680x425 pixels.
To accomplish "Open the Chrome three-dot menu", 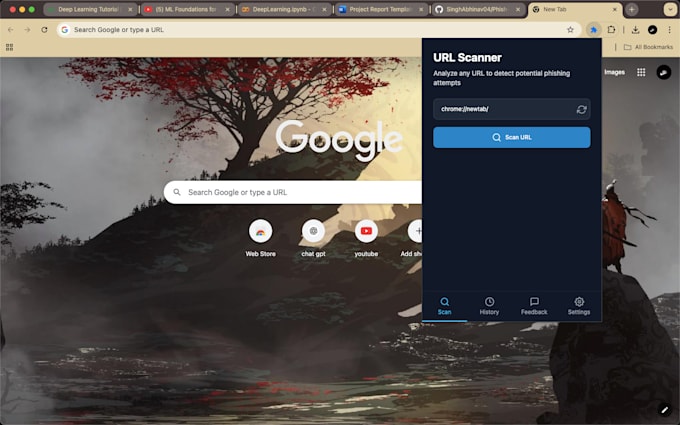I will click(669, 29).
